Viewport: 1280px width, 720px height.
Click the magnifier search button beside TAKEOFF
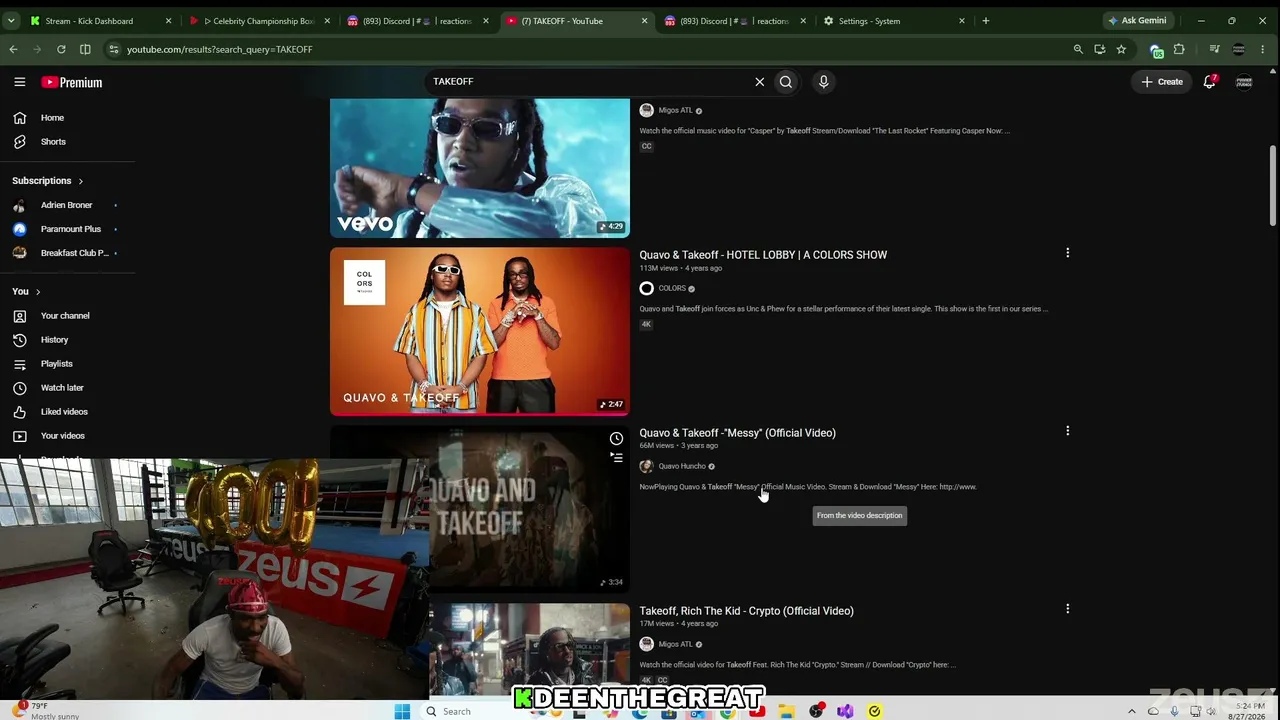tap(786, 82)
